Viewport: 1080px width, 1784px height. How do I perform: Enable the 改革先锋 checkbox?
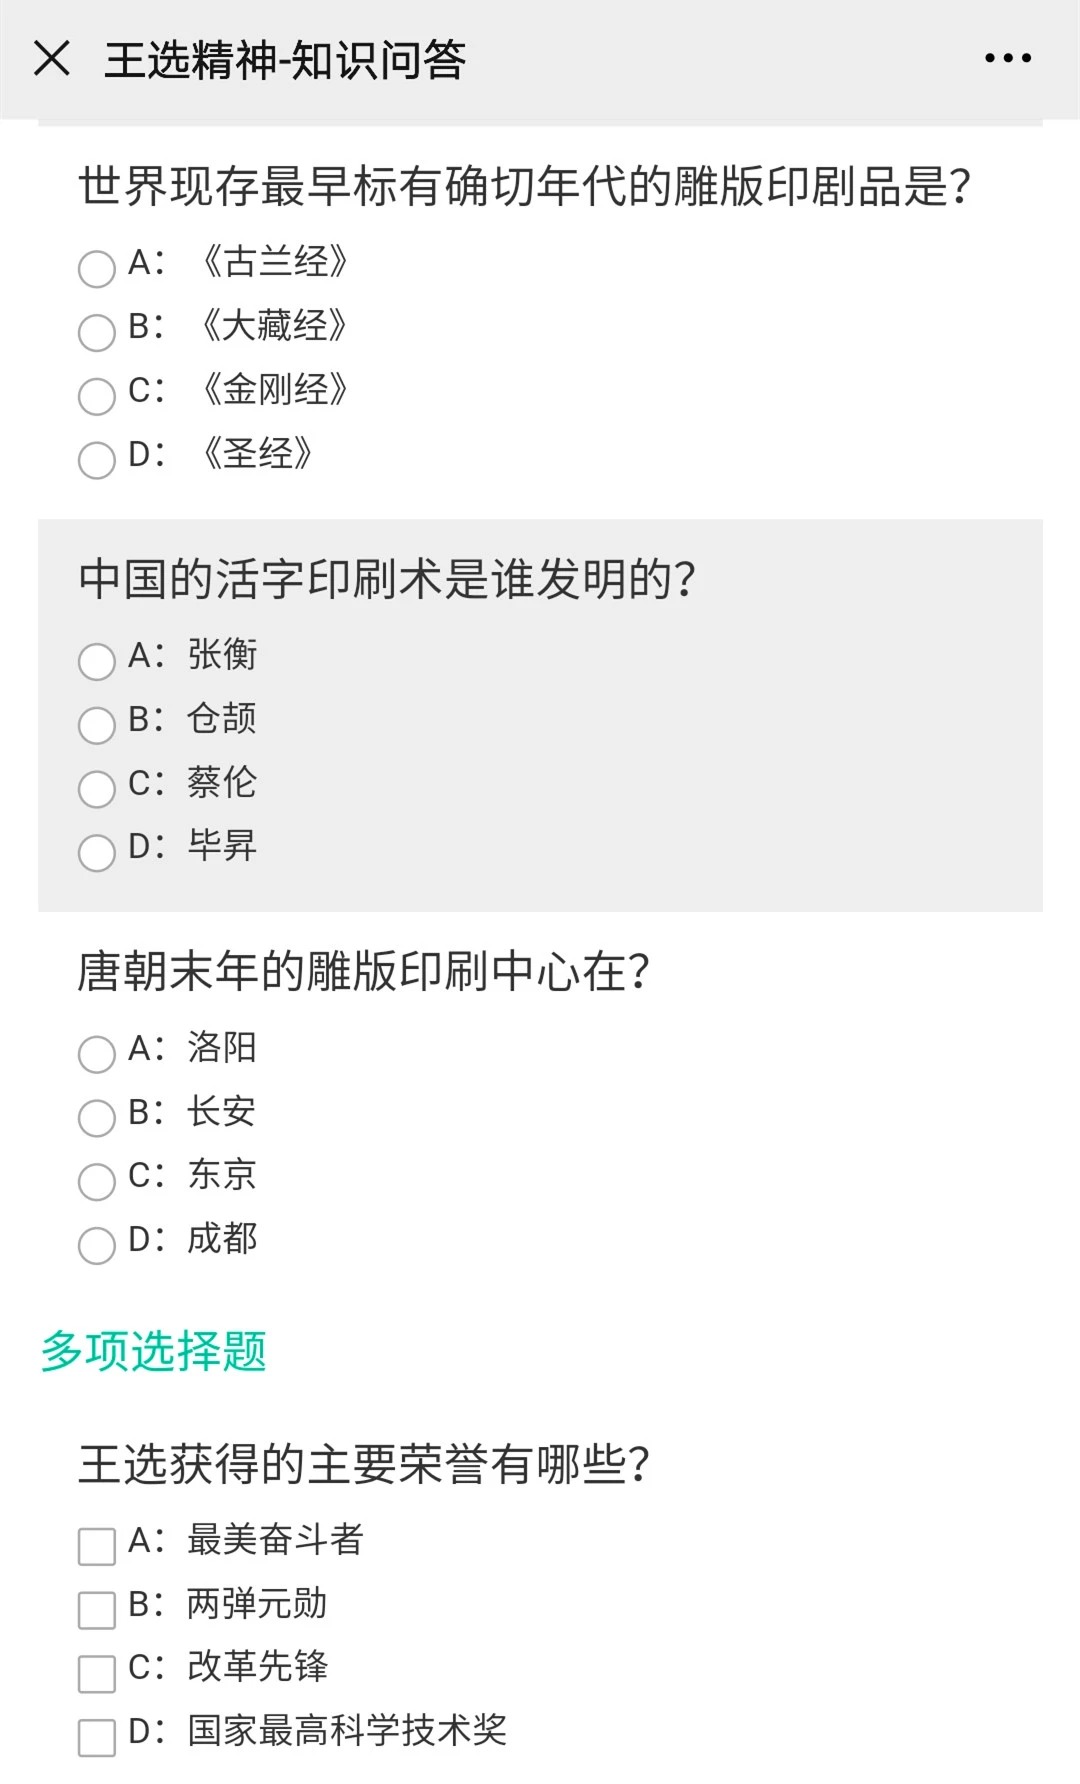click(97, 1673)
